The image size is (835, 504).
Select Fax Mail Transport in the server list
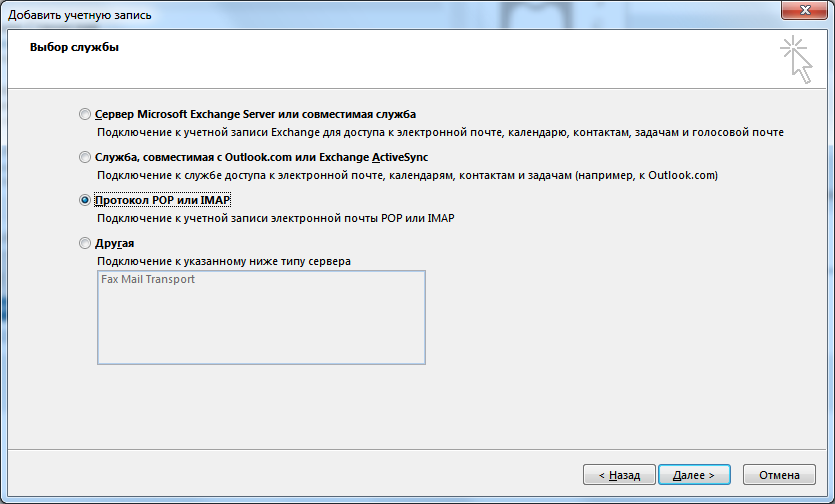148,280
